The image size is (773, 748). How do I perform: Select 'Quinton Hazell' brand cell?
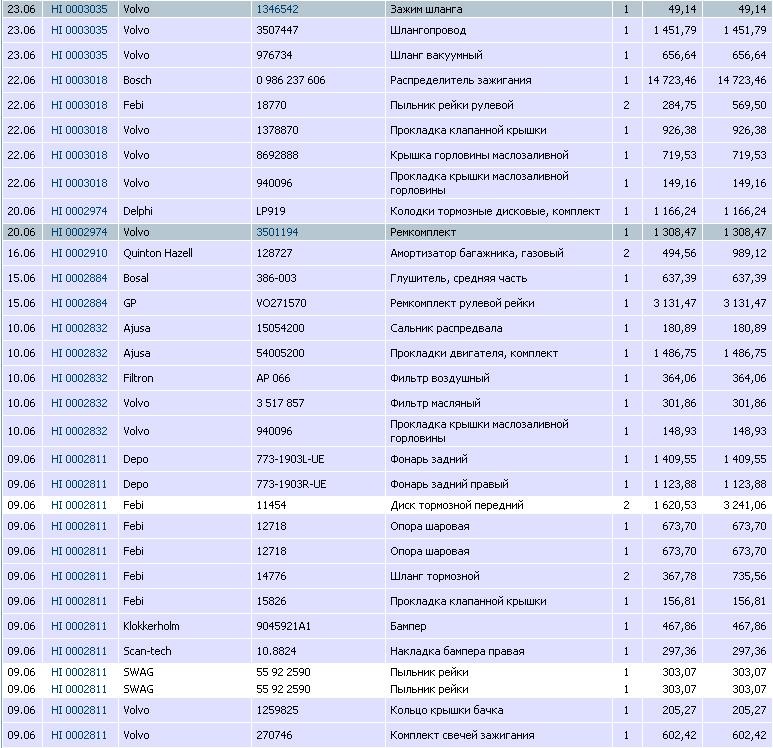(x=158, y=253)
